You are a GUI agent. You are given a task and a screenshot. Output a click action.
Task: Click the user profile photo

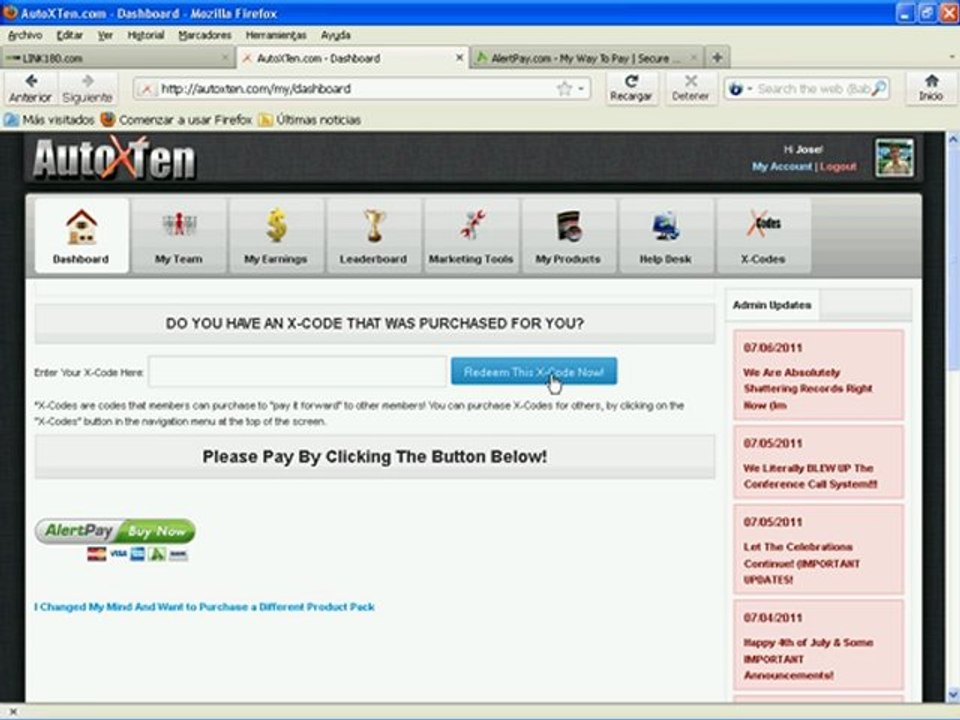click(x=894, y=157)
